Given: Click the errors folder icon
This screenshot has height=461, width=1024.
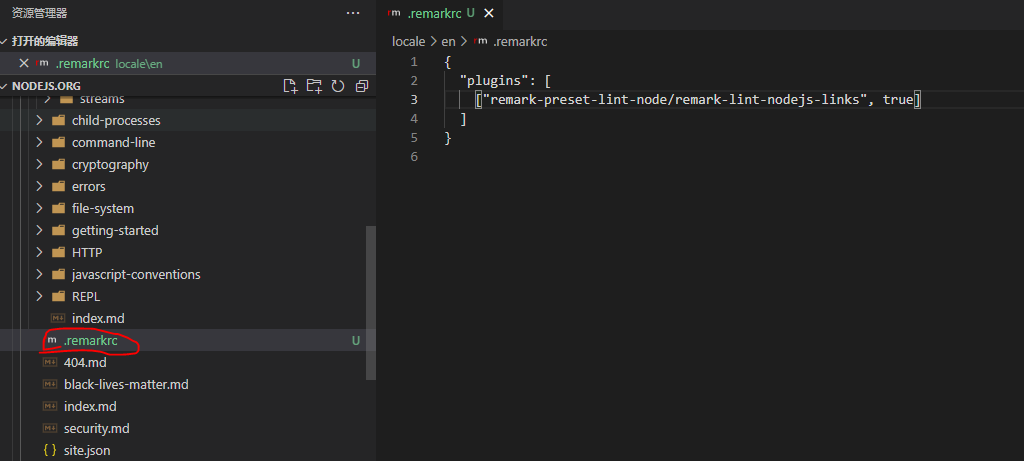Looking at the screenshot, I should tap(58, 186).
